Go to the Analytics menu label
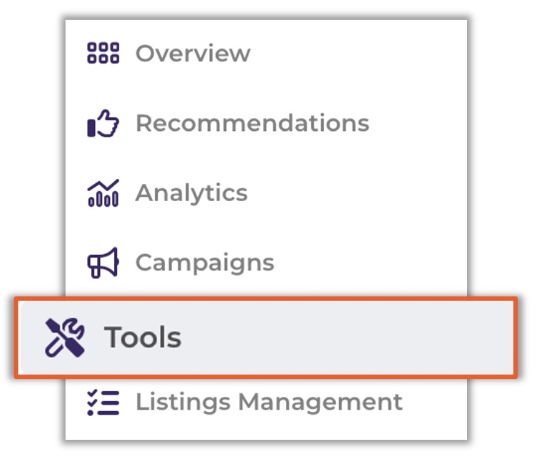This screenshot has height=462, width=538. point(191,194)
